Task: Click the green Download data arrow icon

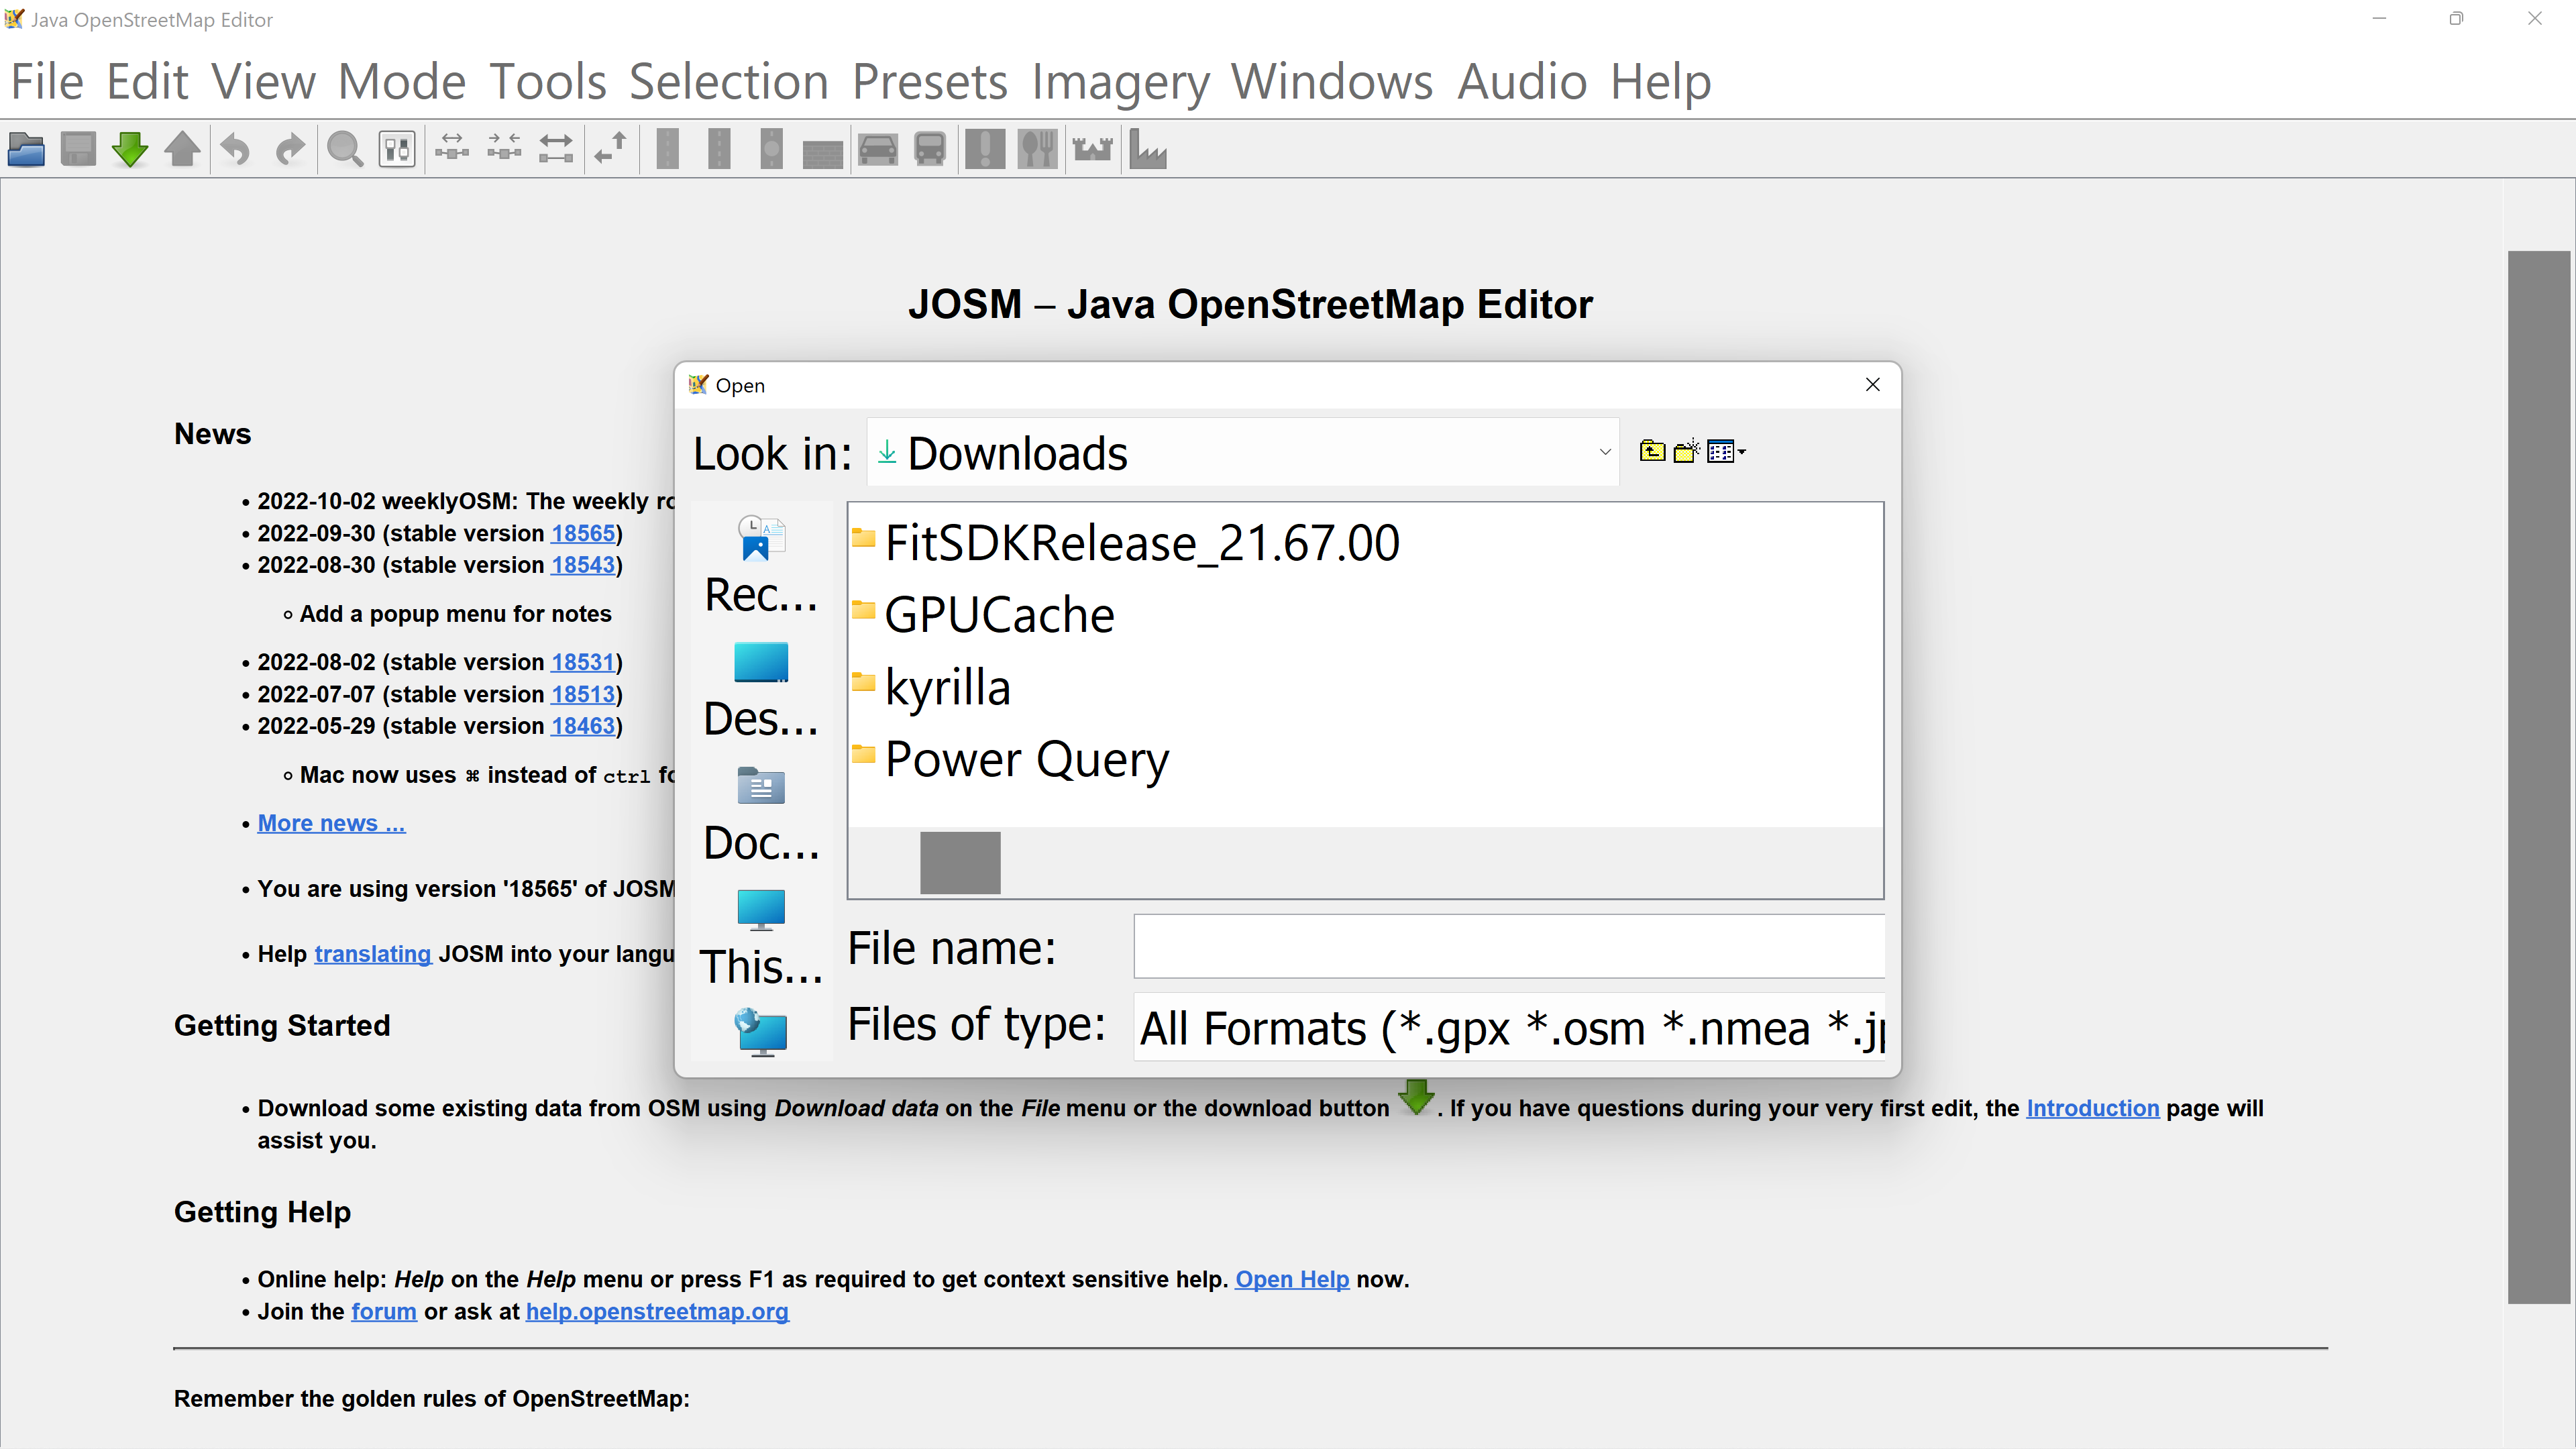Action: point(130,150)
